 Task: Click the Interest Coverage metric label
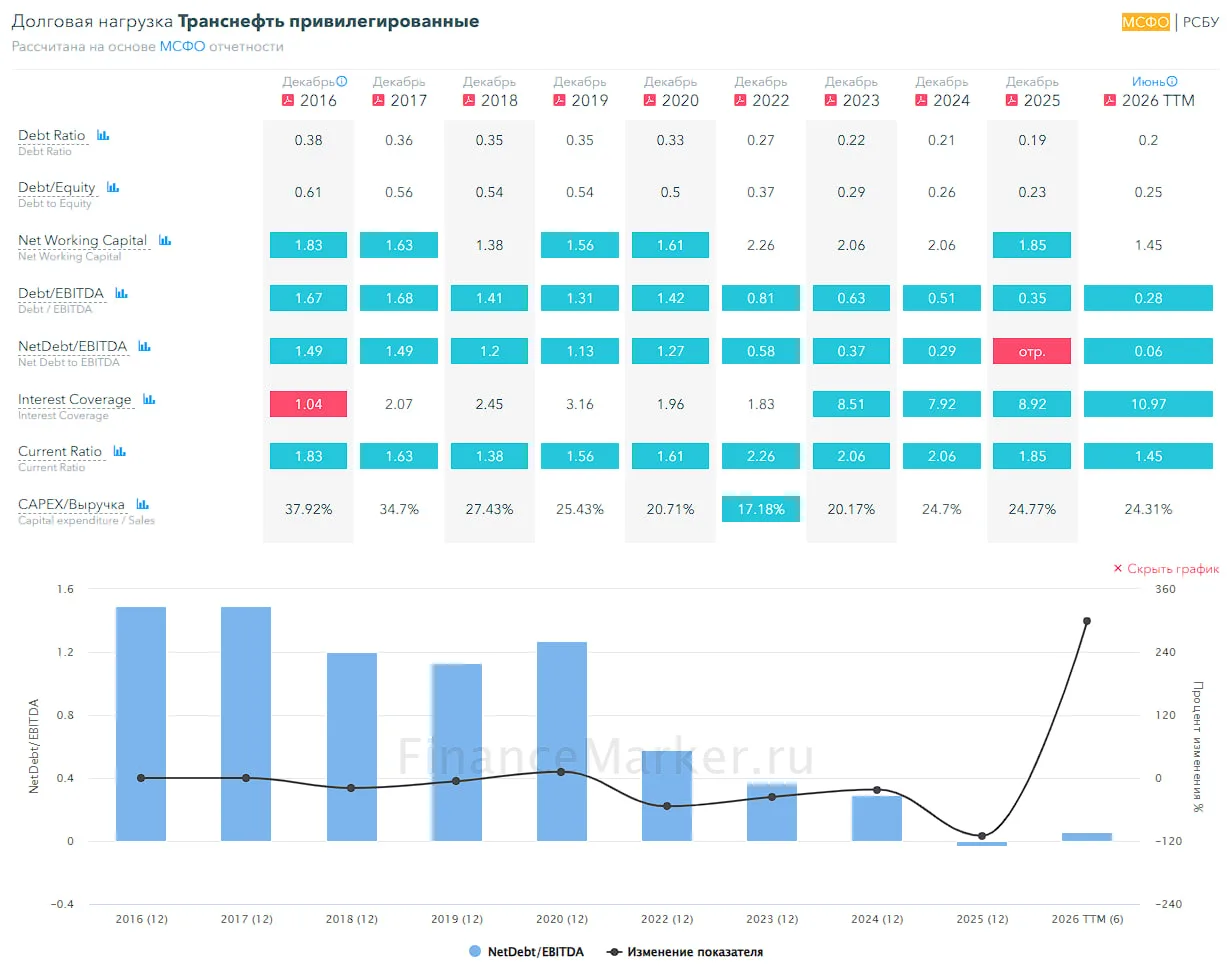point(75,399)
